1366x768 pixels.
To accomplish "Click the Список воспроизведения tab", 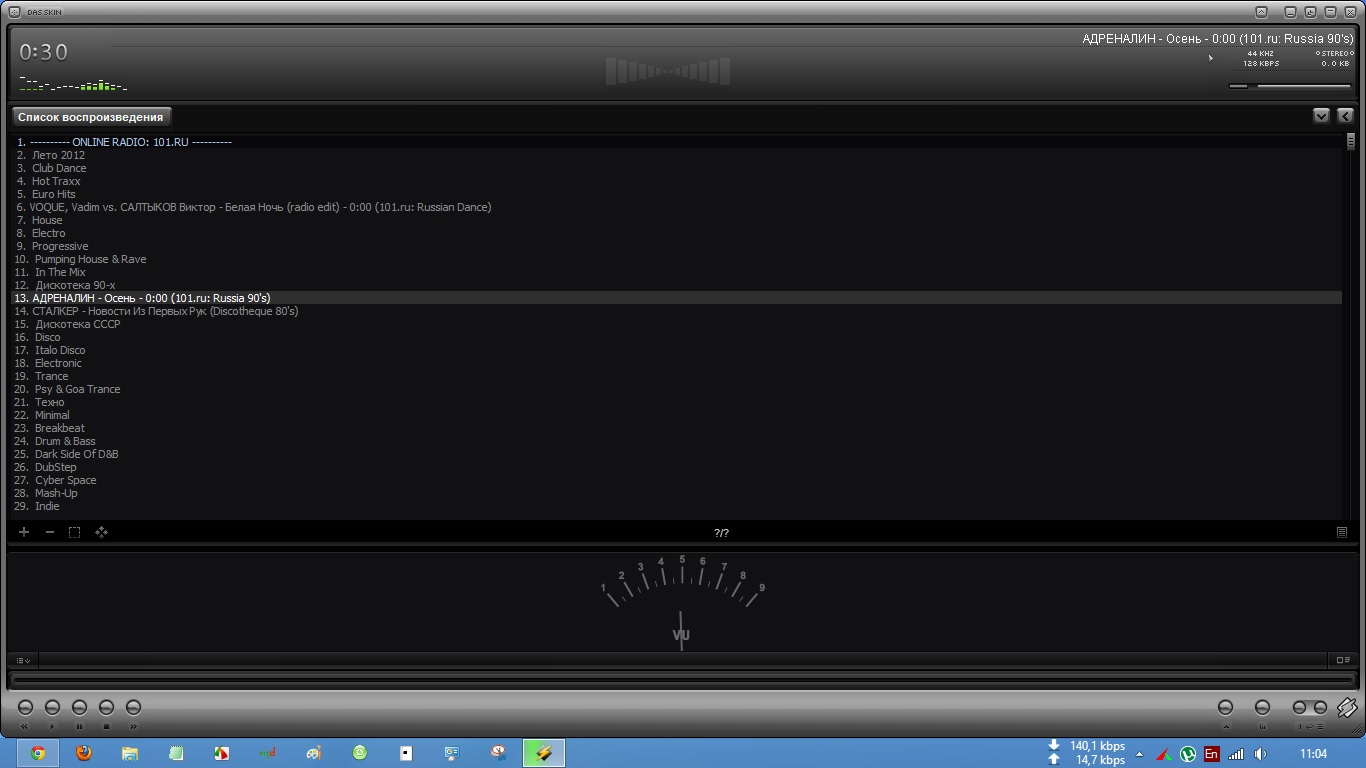I will (x=90, y=117).
